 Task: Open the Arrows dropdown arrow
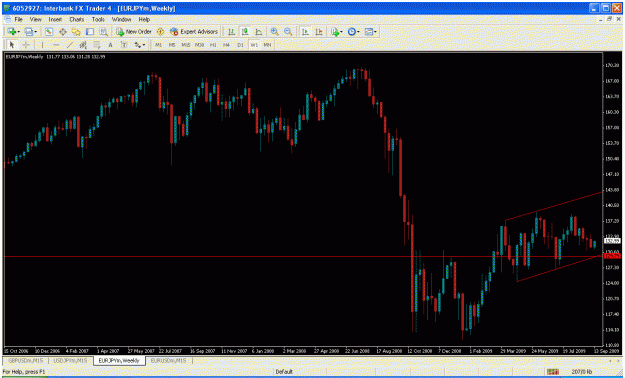pyautogui.click(x=144, y=45)
